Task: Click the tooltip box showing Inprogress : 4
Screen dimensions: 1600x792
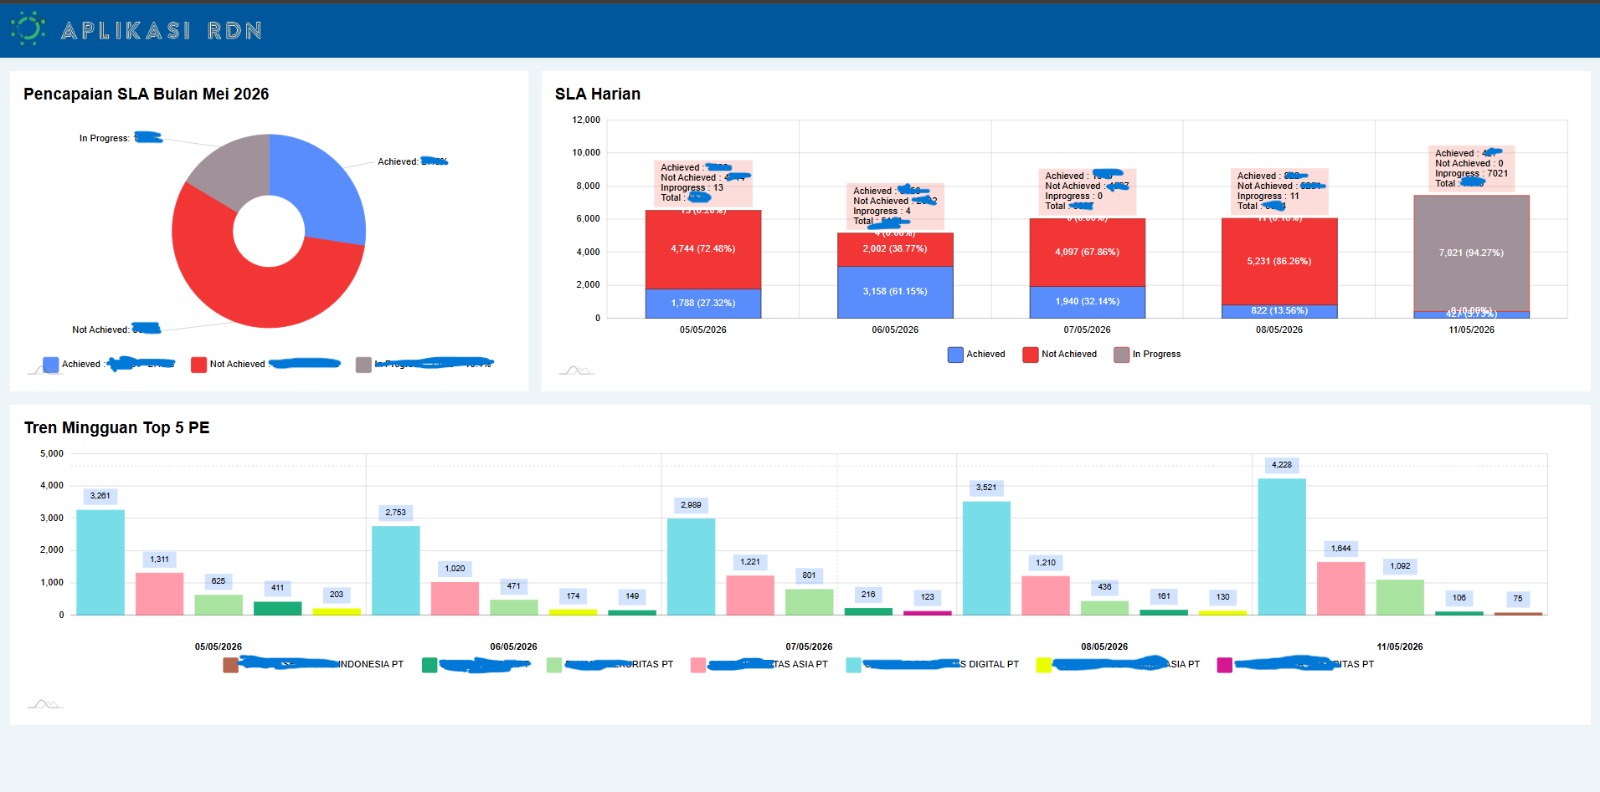Action: [895, 206]
